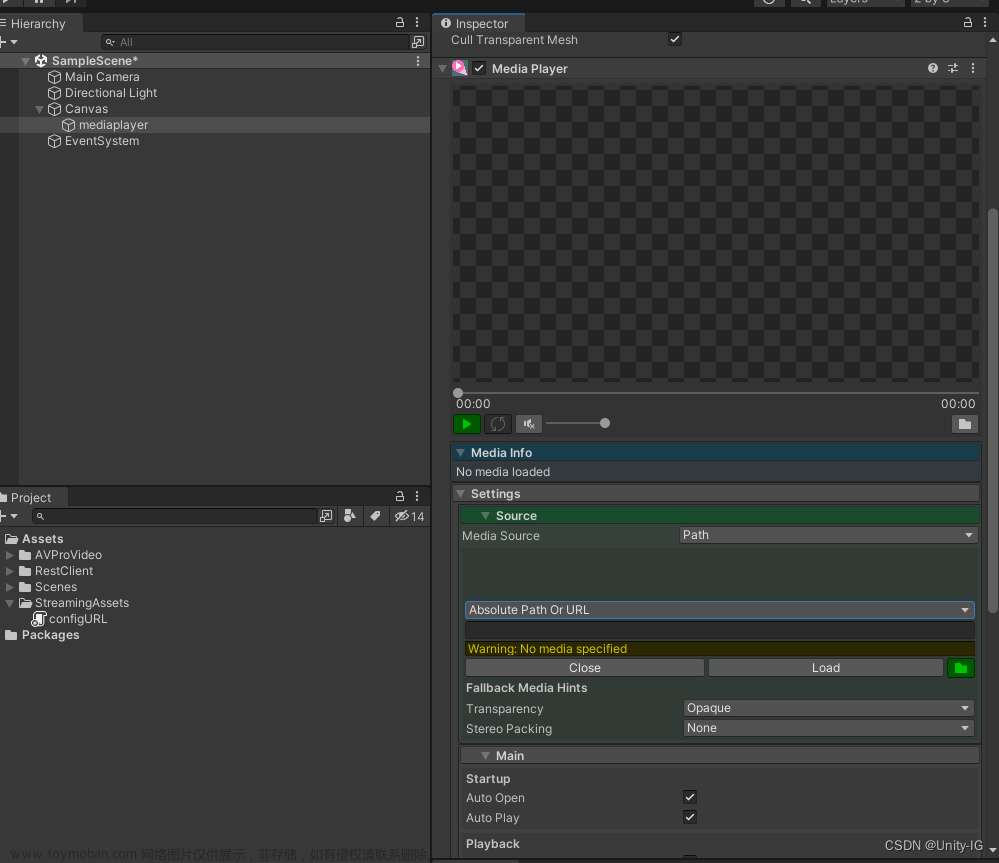
Task: Click the green folder browse button beside Load
Action: (x=961, y=667)
